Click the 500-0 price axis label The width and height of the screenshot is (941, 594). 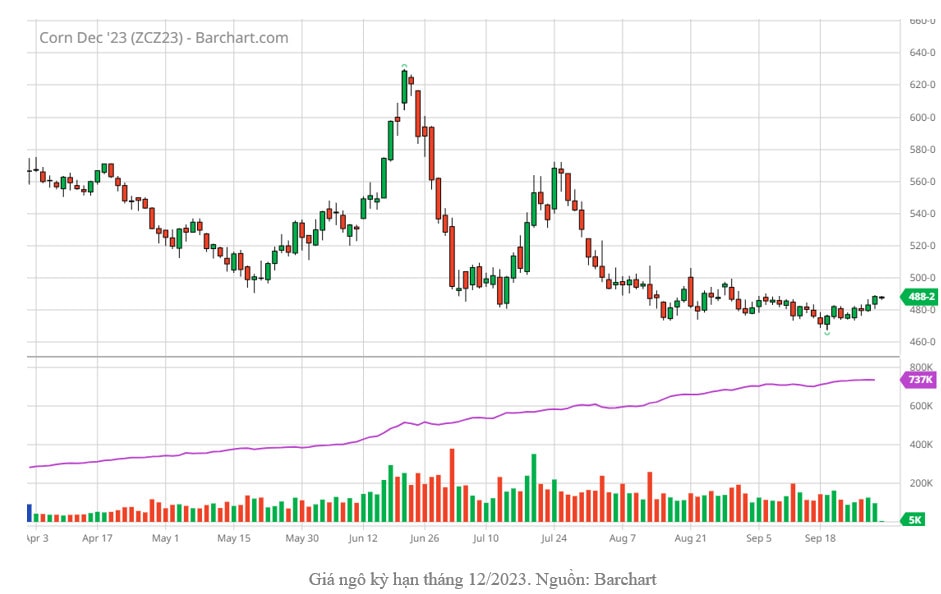922,278
